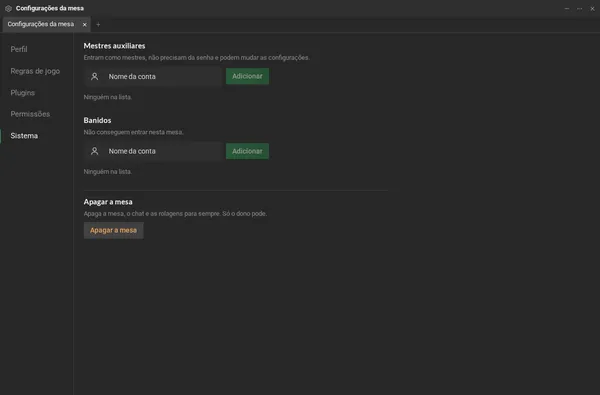Screen dimensions: 600x395
Task: Click the Banidos heading
Action: click(97, 120)
